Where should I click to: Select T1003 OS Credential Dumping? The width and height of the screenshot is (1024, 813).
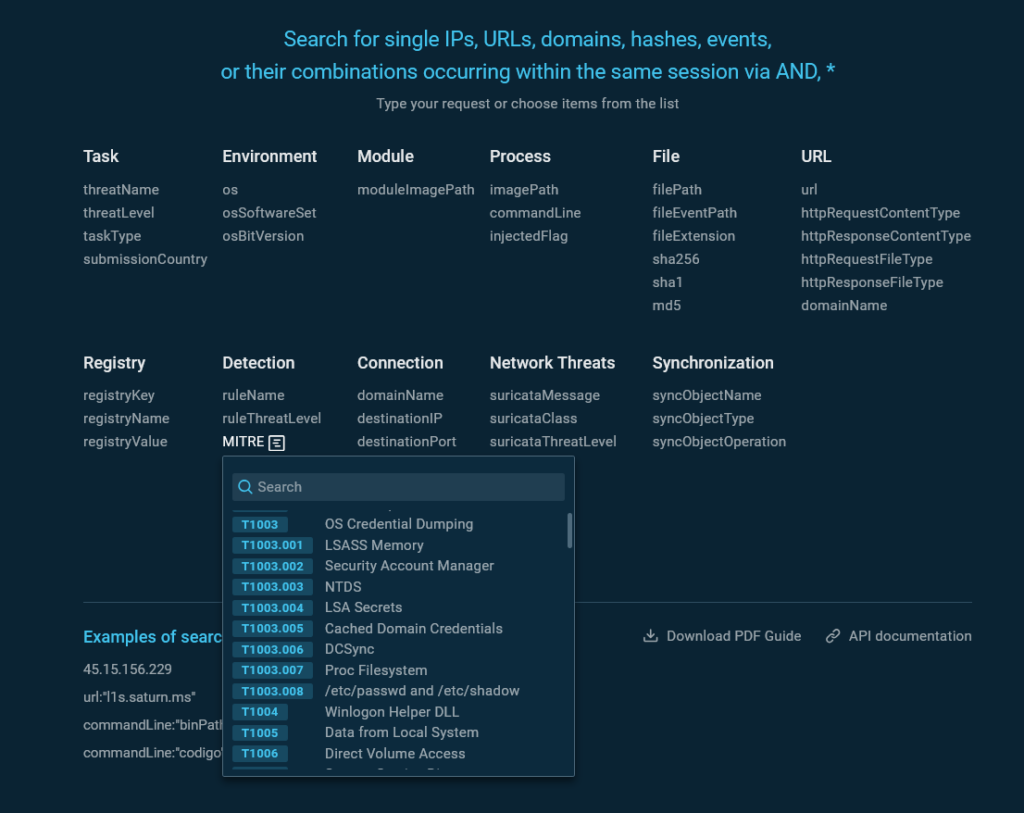398,524
